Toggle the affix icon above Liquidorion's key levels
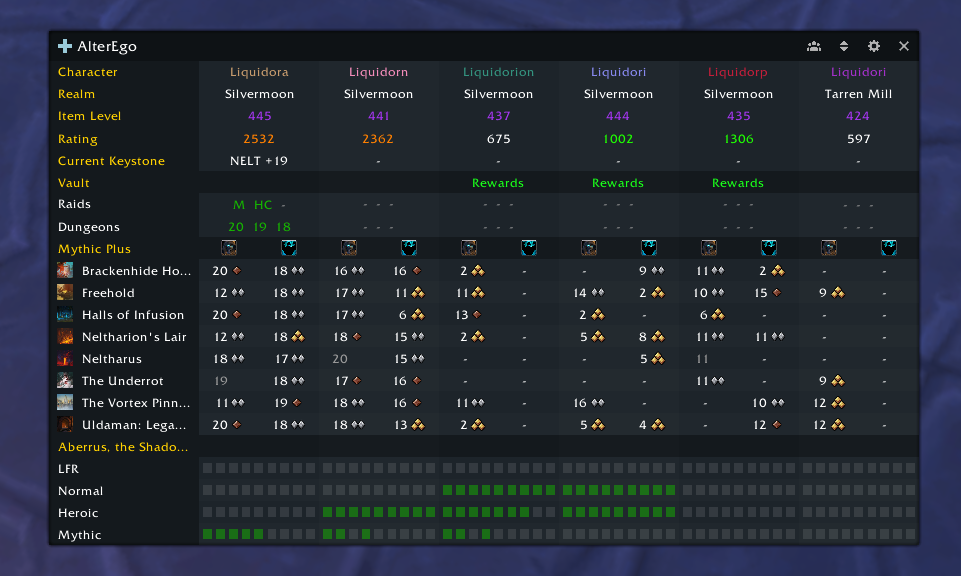The width and height of the screenshot is (961, 576). click(x=468, y=247)
